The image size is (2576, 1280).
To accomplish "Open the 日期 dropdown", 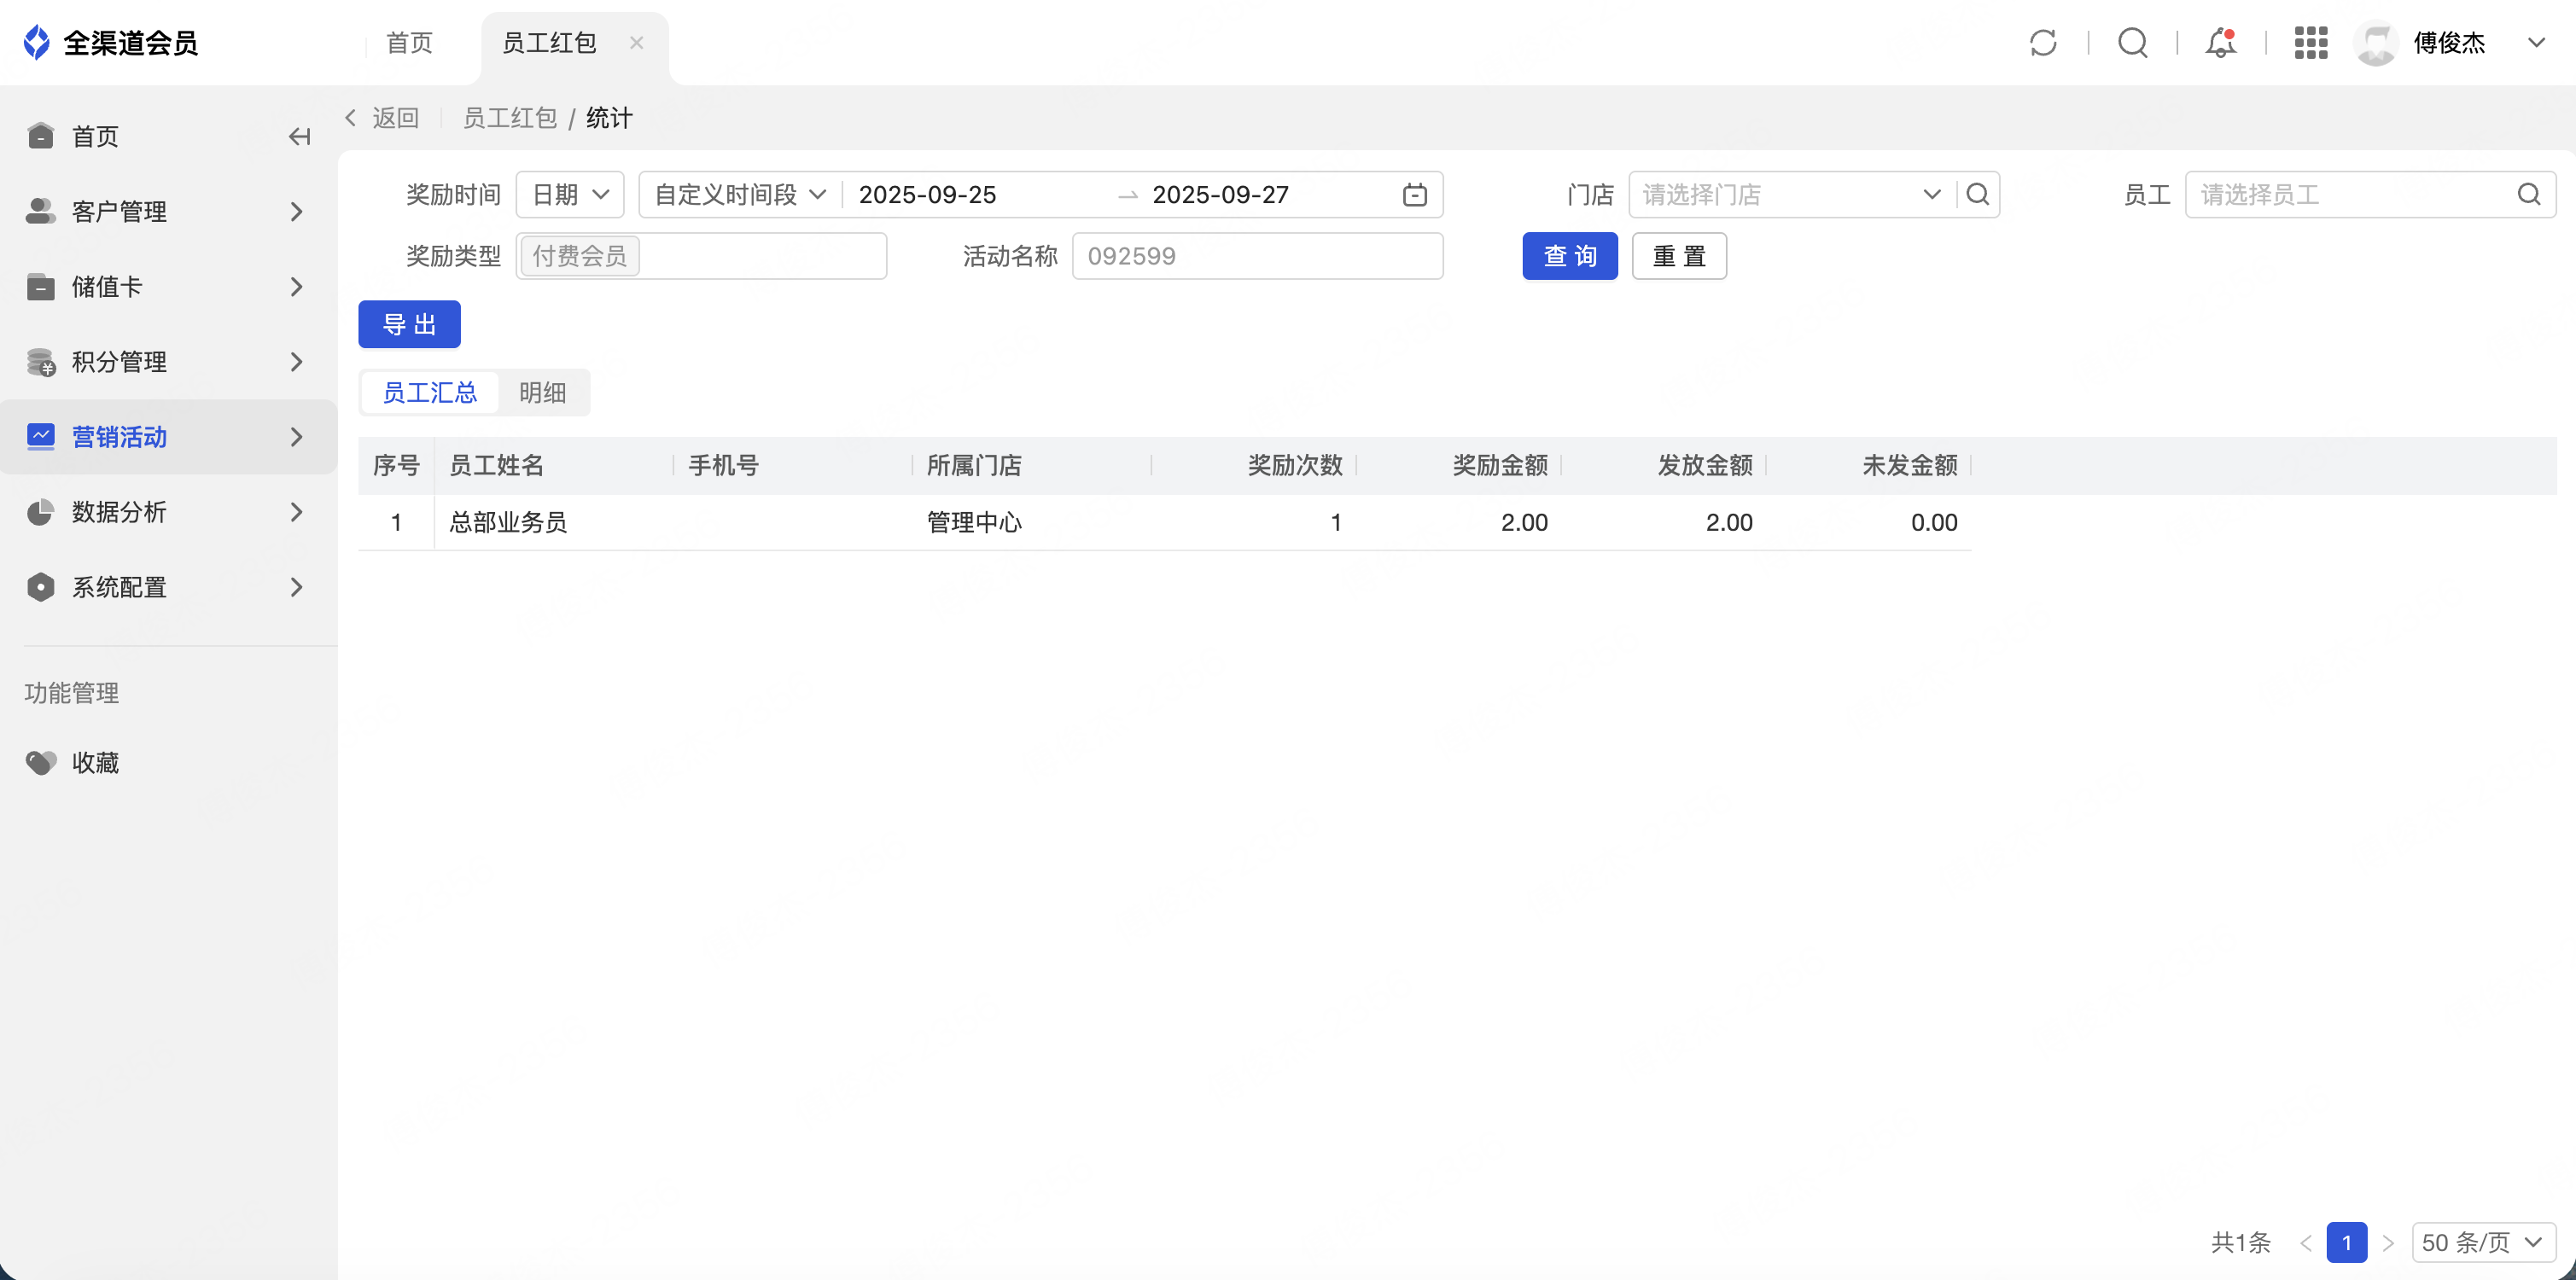I will coord(570,195).
